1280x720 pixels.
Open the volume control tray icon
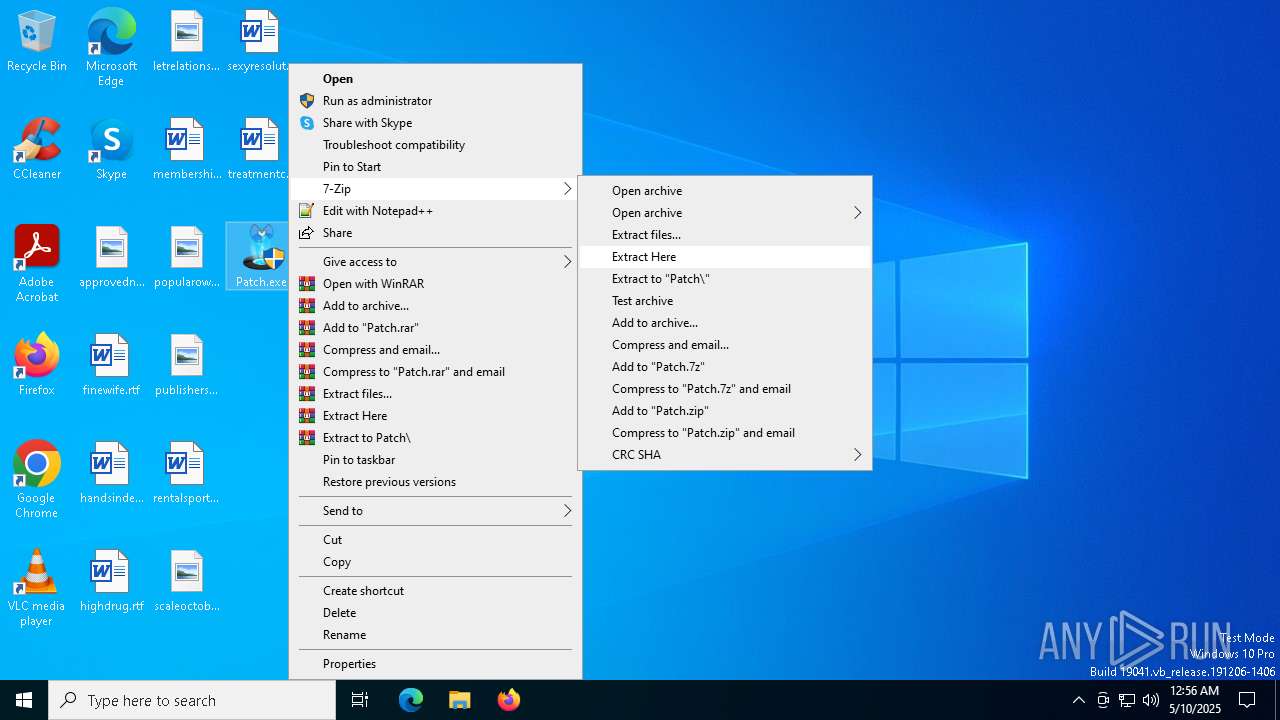pos(1151,700)
